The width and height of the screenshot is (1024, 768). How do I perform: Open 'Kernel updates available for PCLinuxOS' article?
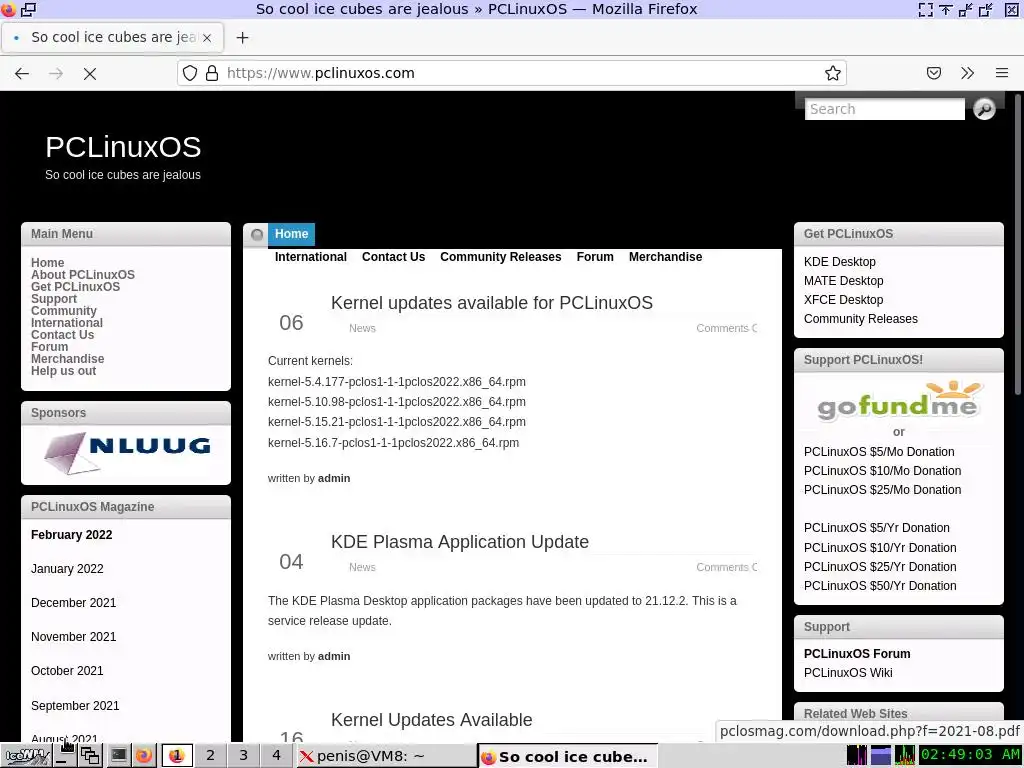point(492,303)
